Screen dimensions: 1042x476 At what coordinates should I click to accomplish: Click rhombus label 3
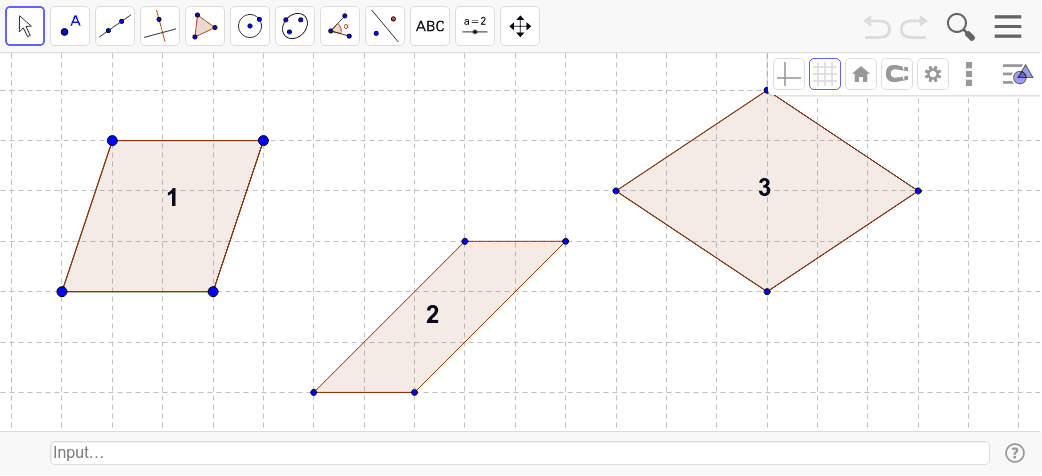click(765, 187)
